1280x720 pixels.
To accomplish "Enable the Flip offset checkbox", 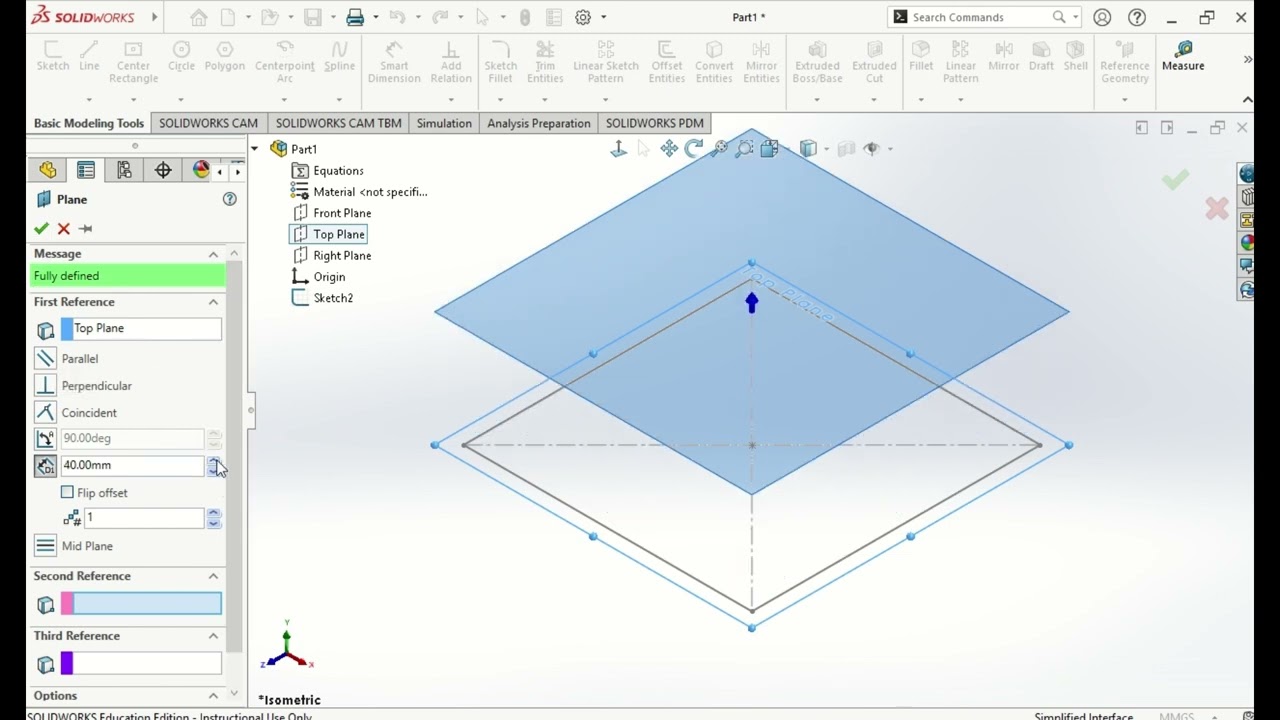I will click(x=67, y=492).
